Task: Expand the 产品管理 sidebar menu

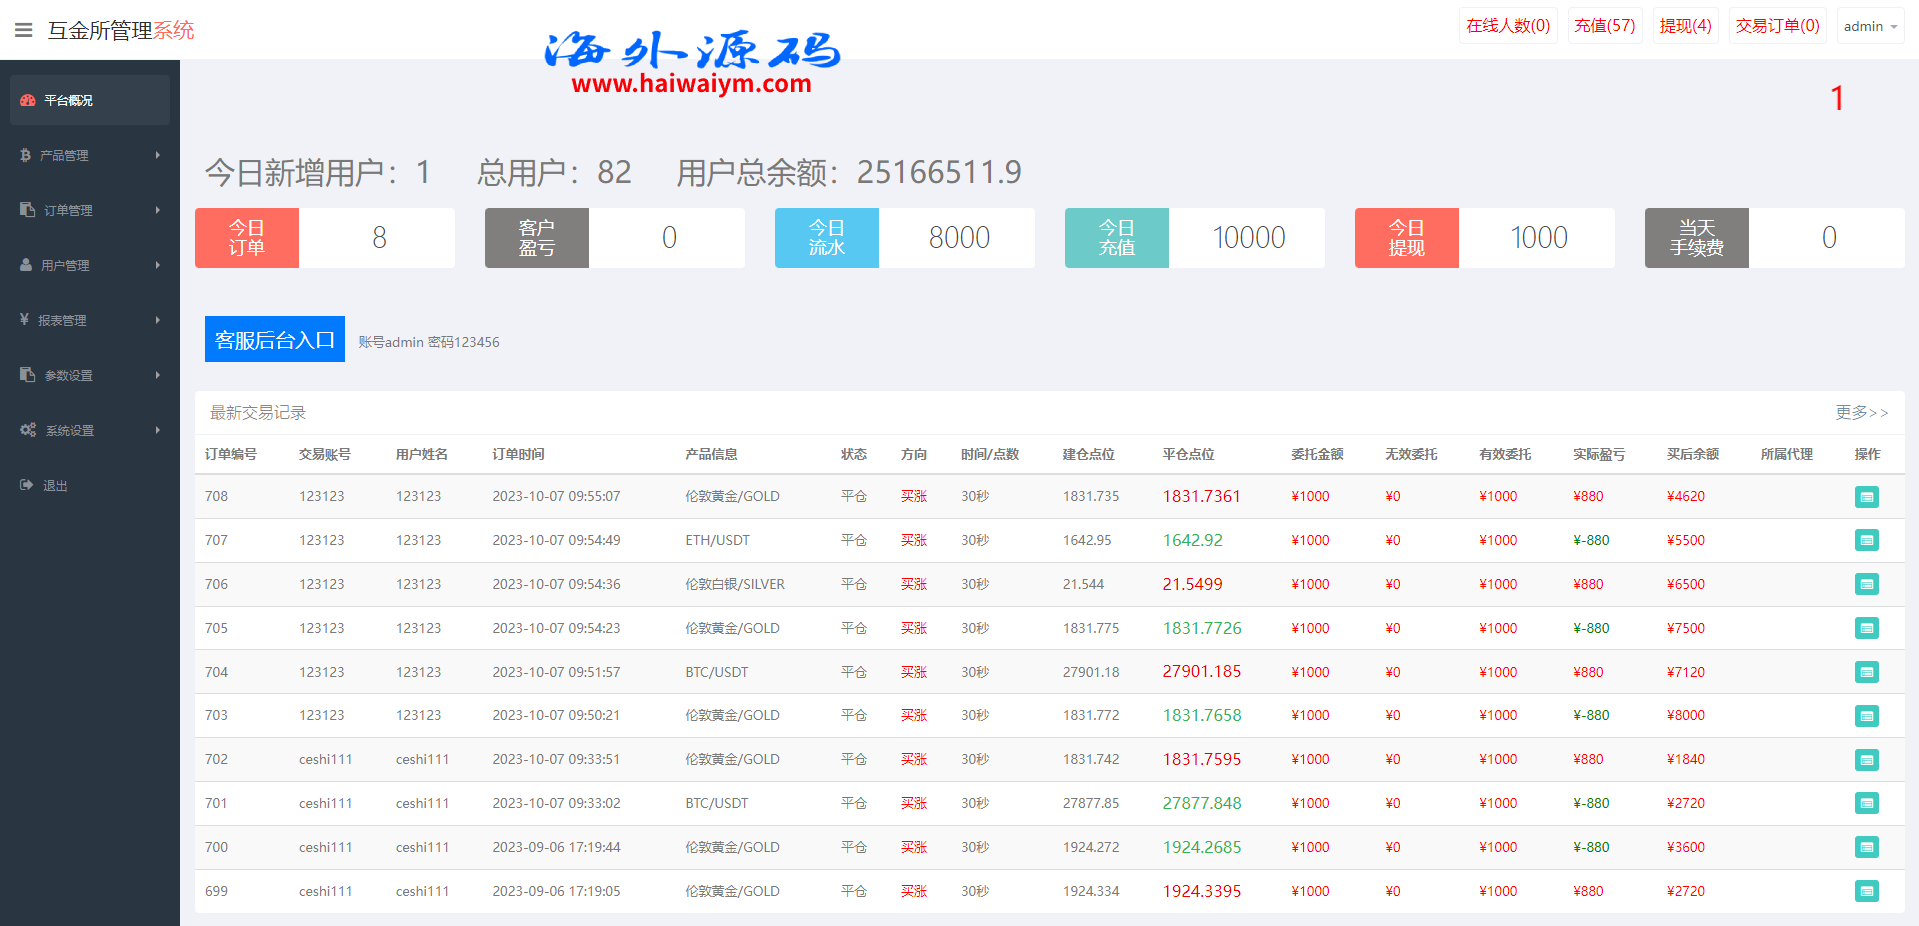Action: 89,155
